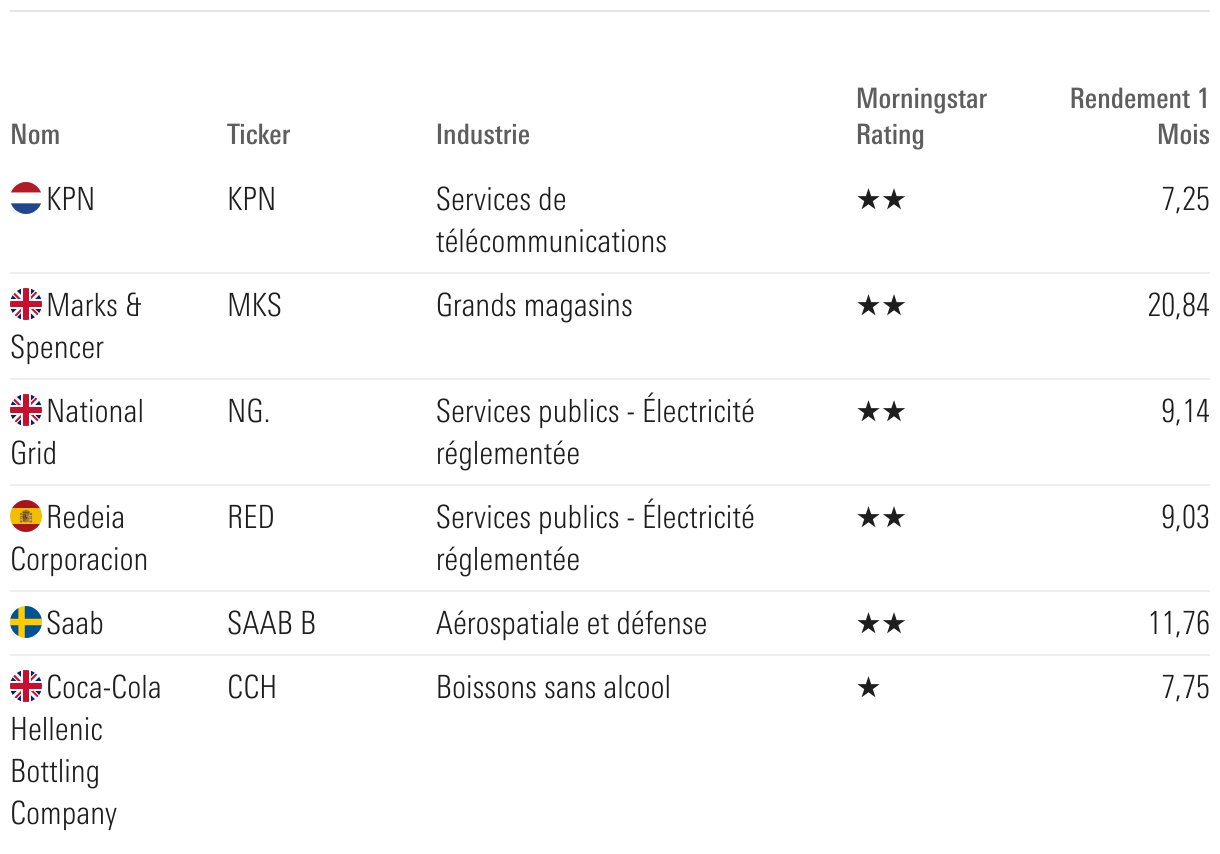The height and width of the screenshot is (854, 1220).
Task: Sort by Rendement 1 Mois header
Action: 1140,116
